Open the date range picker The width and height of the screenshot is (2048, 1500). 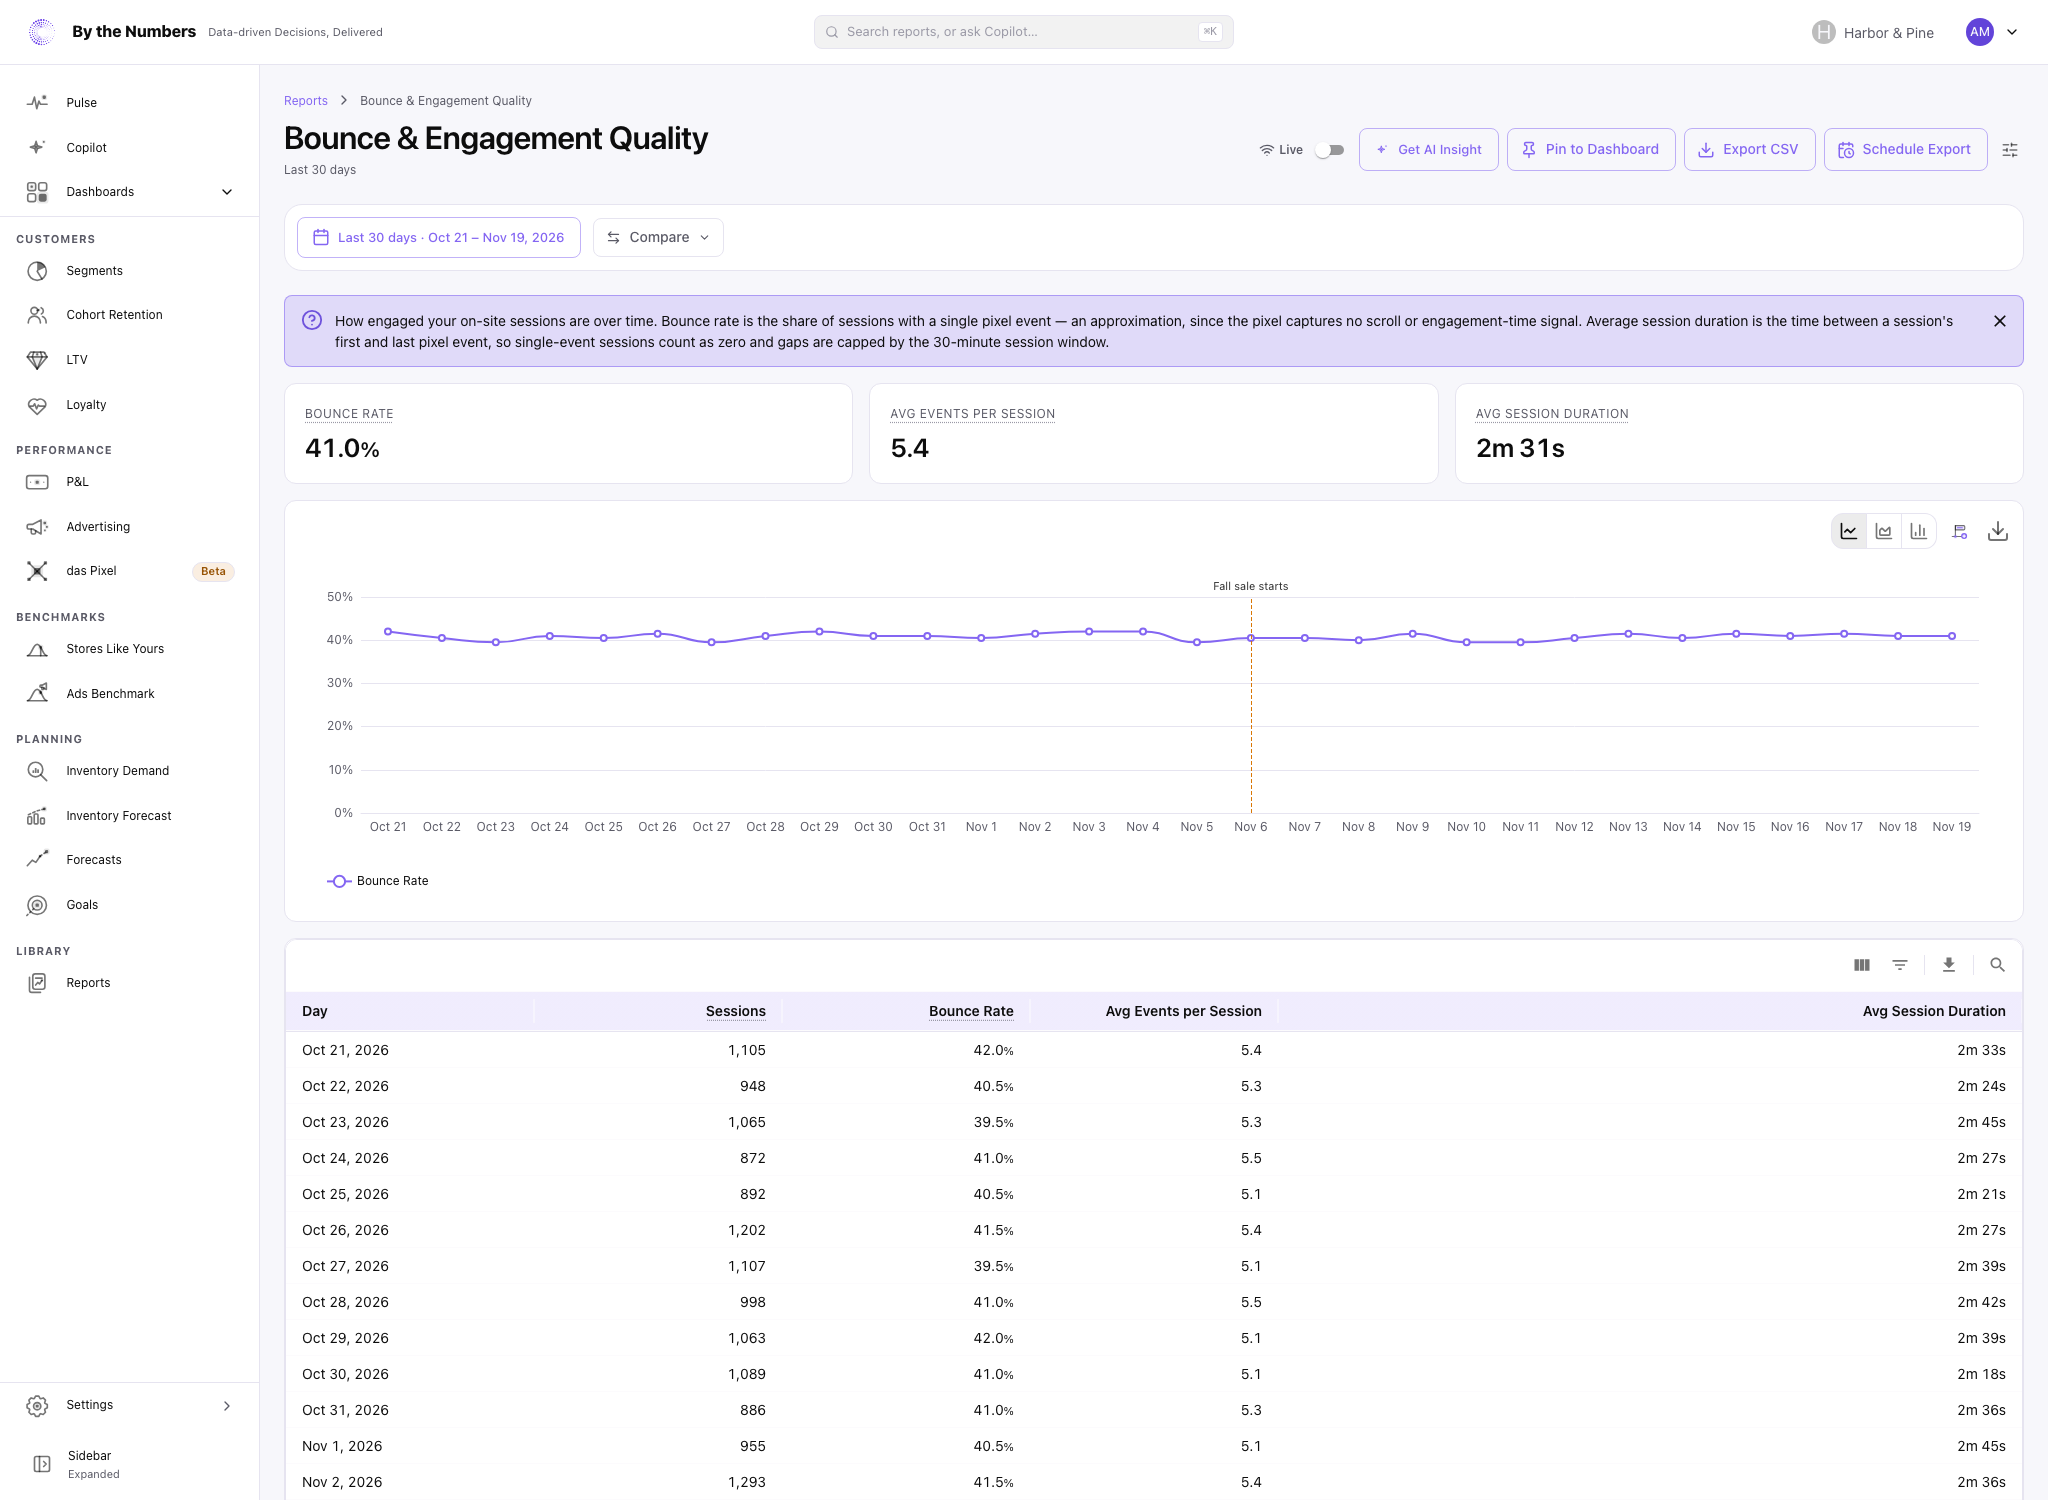(x=439, y=238)
